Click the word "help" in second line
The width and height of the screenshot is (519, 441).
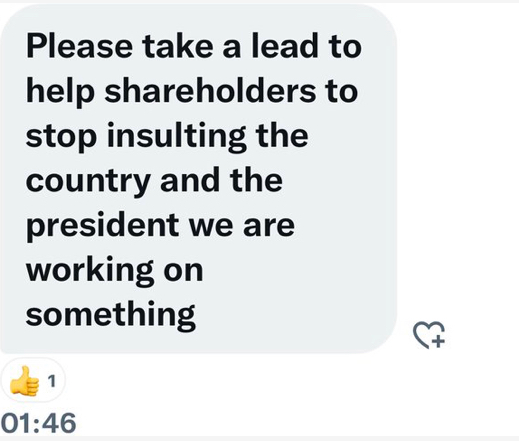click(x=60, y=92)
